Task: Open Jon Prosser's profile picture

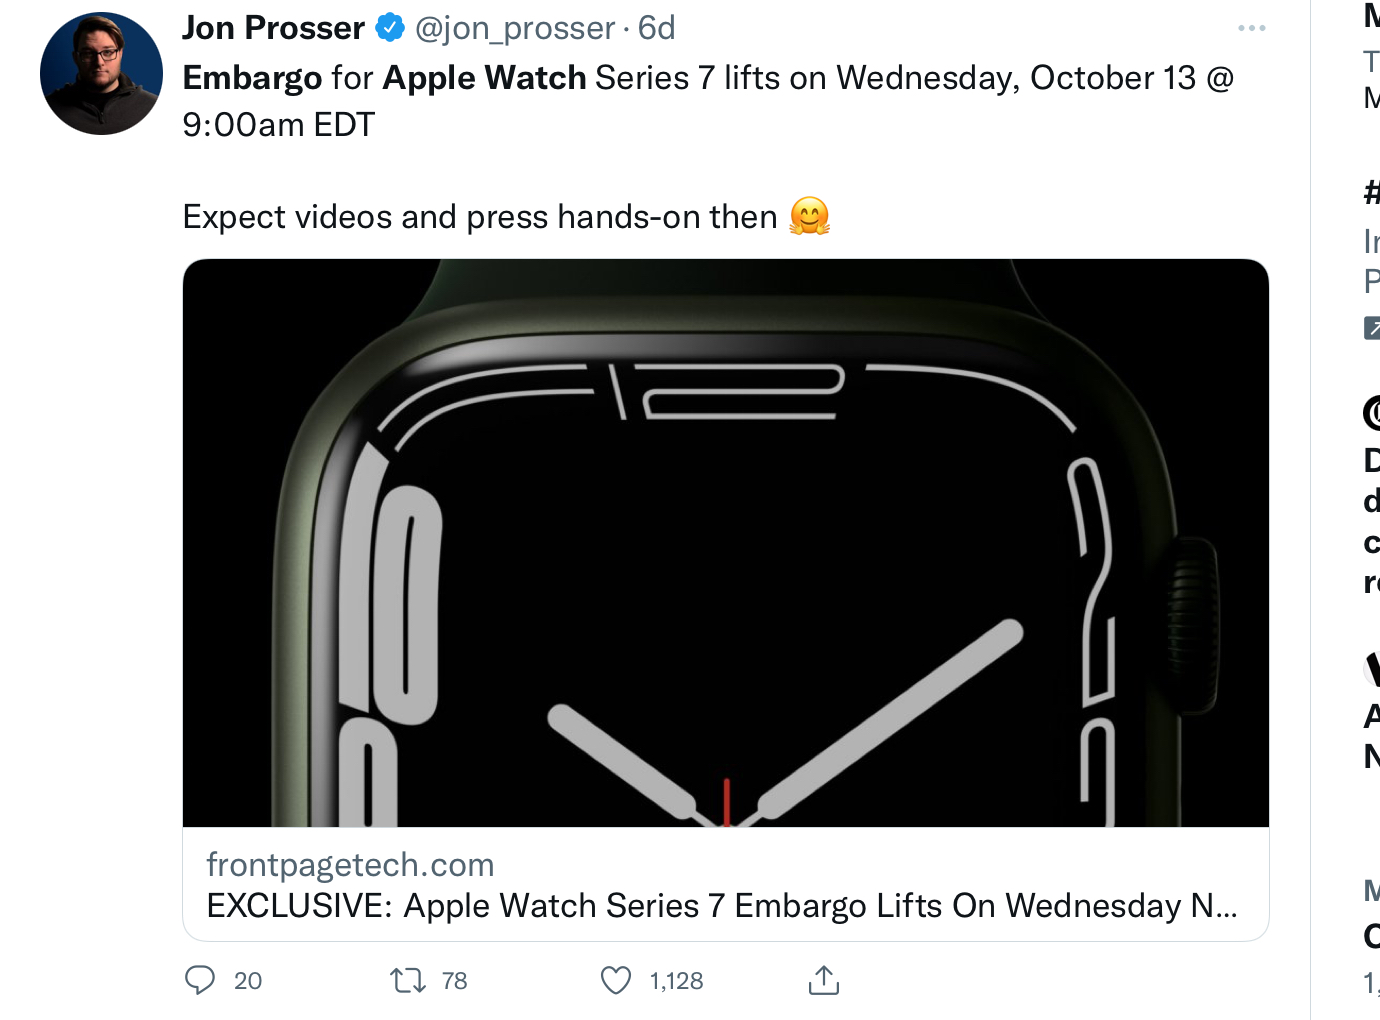Action: coord(101,74)
